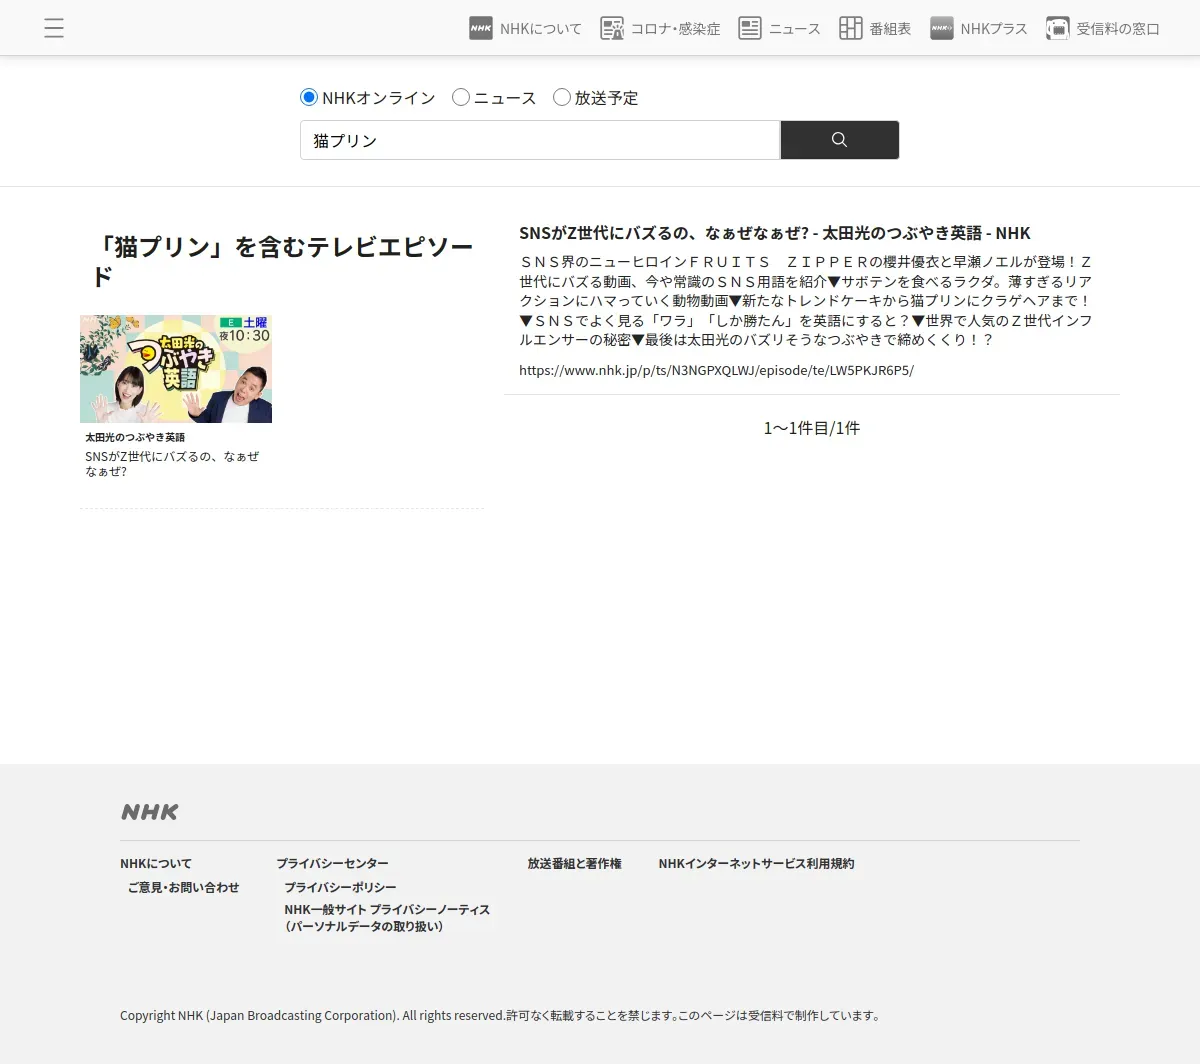The height and width of the screenshot is (1064, 1200).
Task: Click the NHKについて header icon
Action: pyautogui.click(x=481, y=28)
